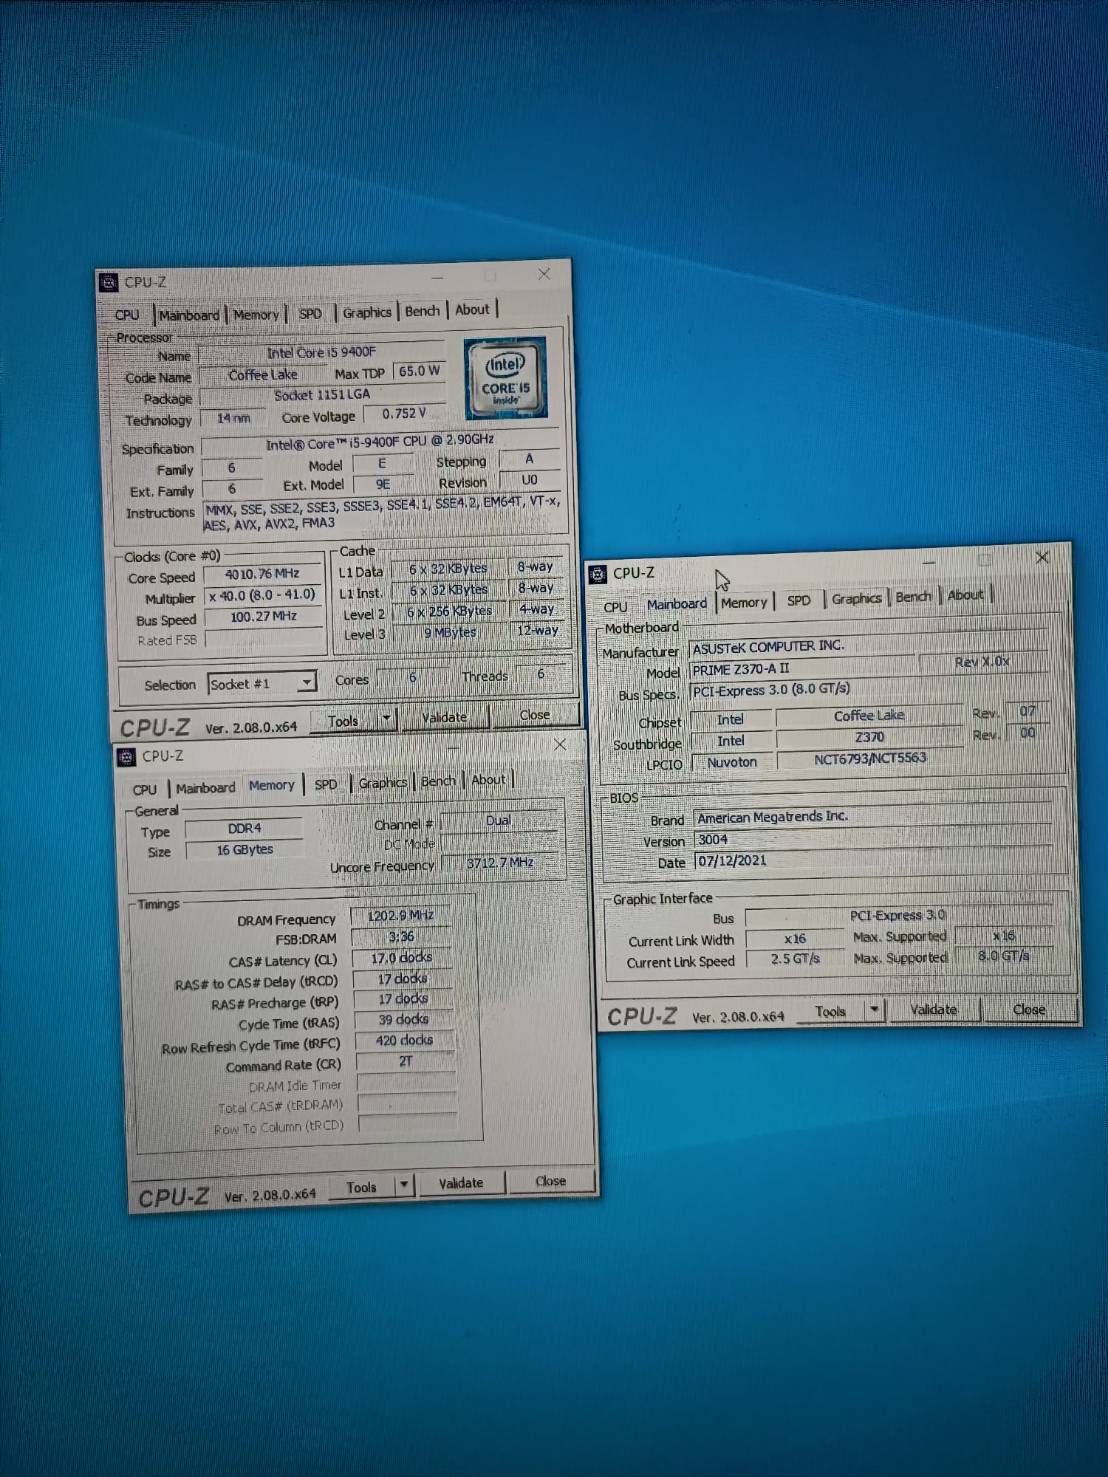Click the Close button at the bottom of the Memory window

551,1181
